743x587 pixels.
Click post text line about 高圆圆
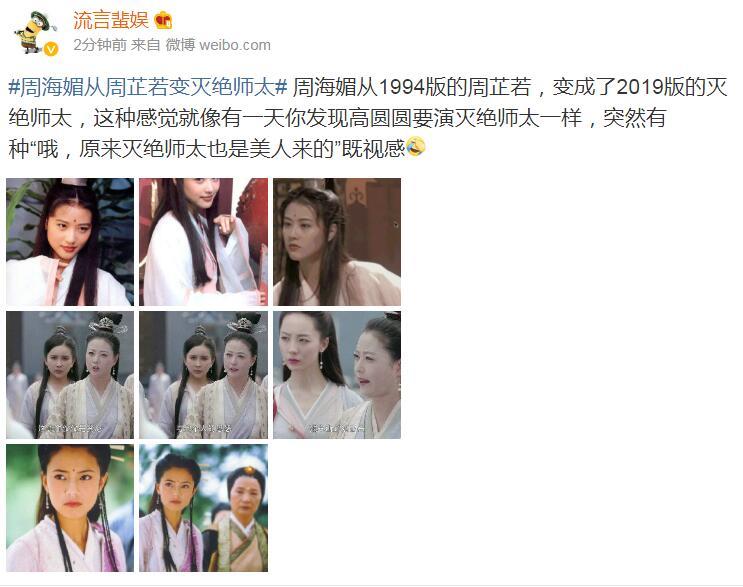coord(337,118)
